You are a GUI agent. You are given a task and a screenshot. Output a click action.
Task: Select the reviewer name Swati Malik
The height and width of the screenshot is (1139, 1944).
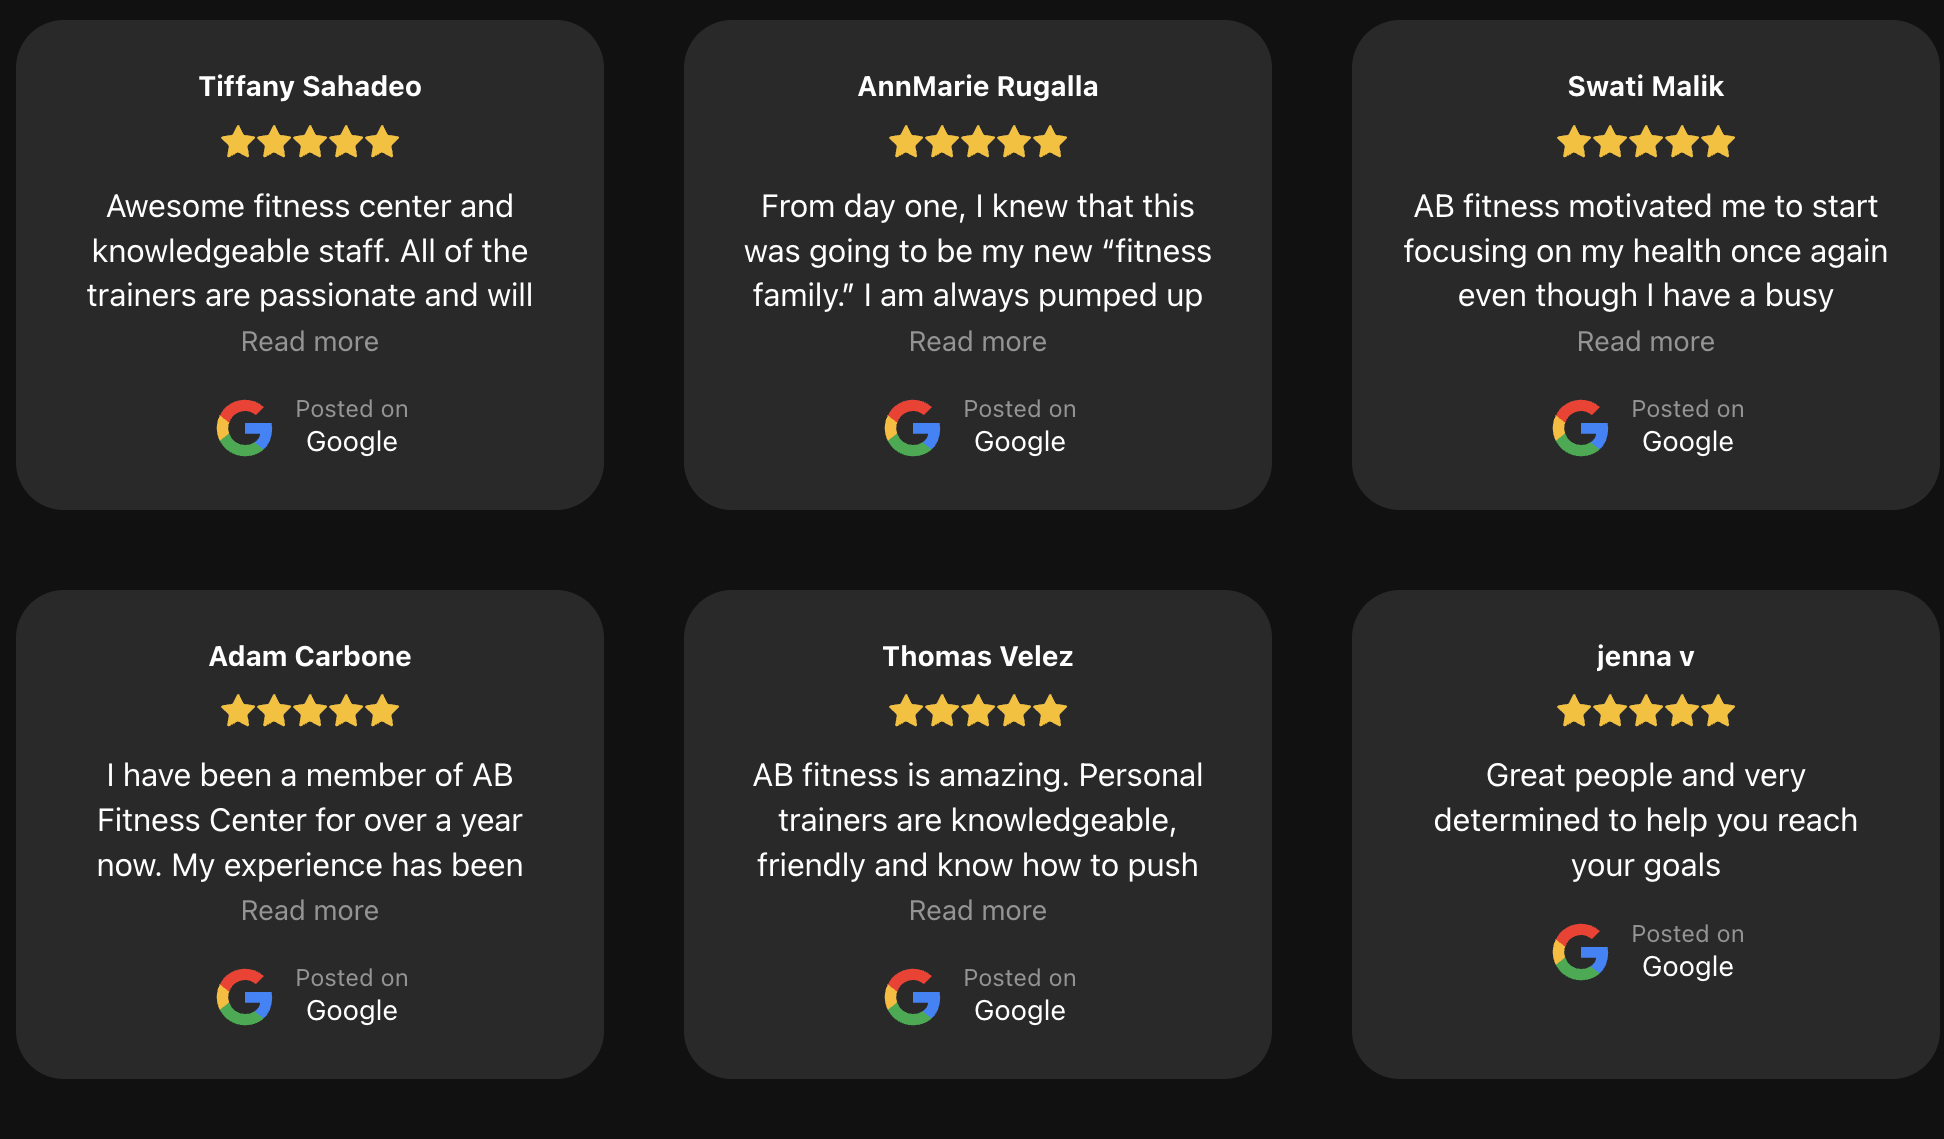pos(1646,87)
